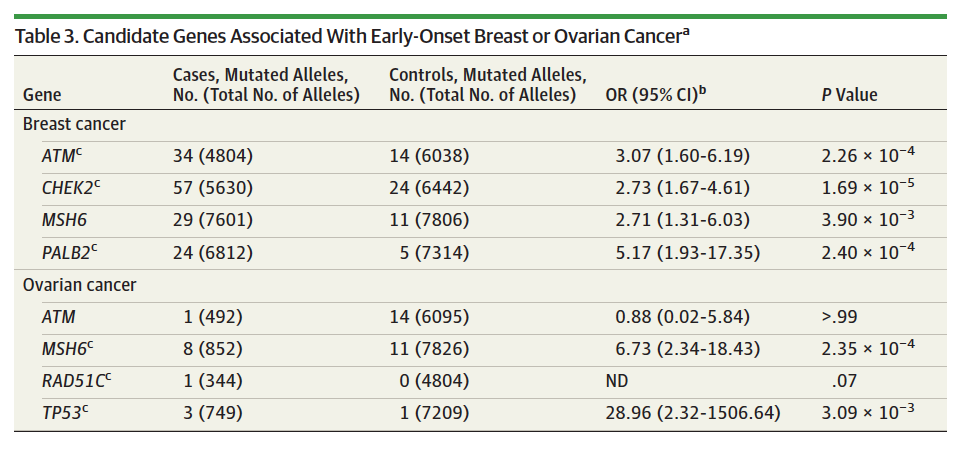Image resolution: width=966 pixels, height=454 pixels.
Task: Select the cases cell reading 34 (4804)
Action: (x=214, y=157)
